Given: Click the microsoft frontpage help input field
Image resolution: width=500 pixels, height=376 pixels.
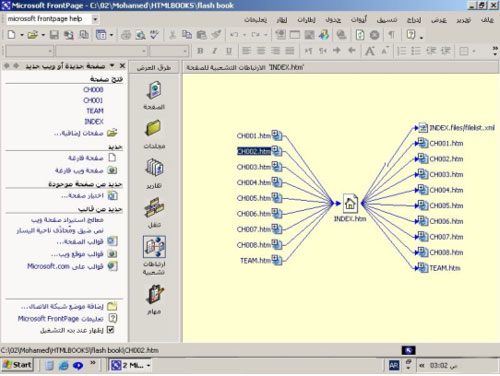Looking at the screenshot, I should point(48,19).
